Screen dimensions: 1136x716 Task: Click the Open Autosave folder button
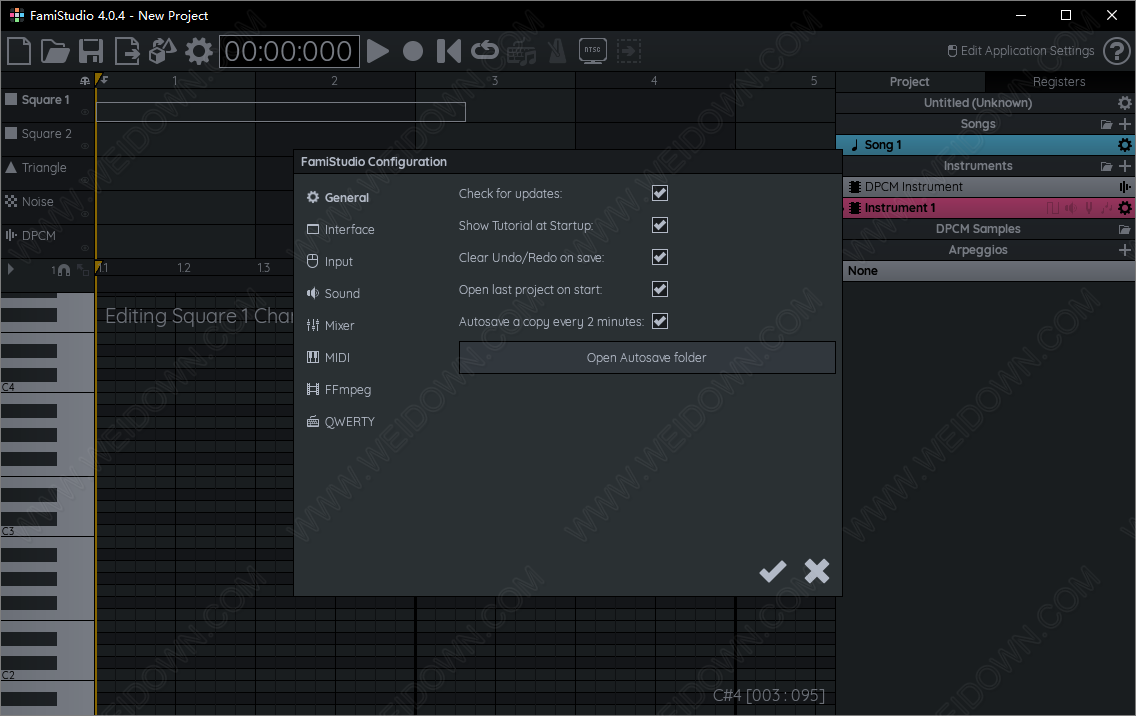tap(647, 357)
